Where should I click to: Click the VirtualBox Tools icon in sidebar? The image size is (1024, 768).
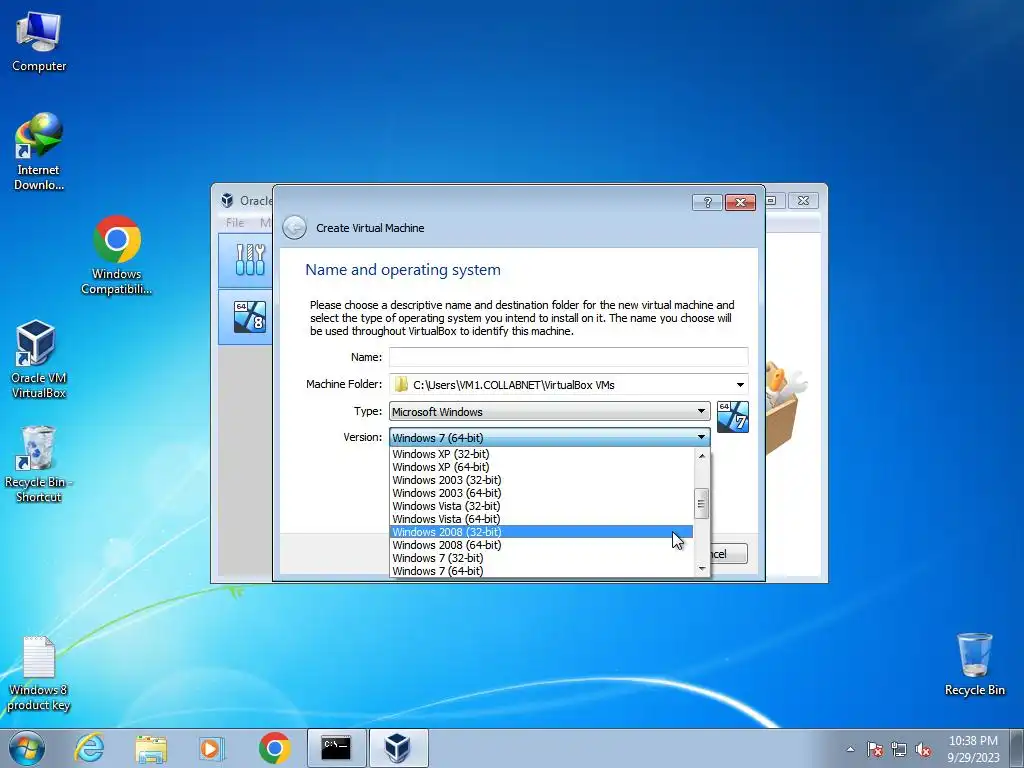pyautogui.click(x=250, y=260)
